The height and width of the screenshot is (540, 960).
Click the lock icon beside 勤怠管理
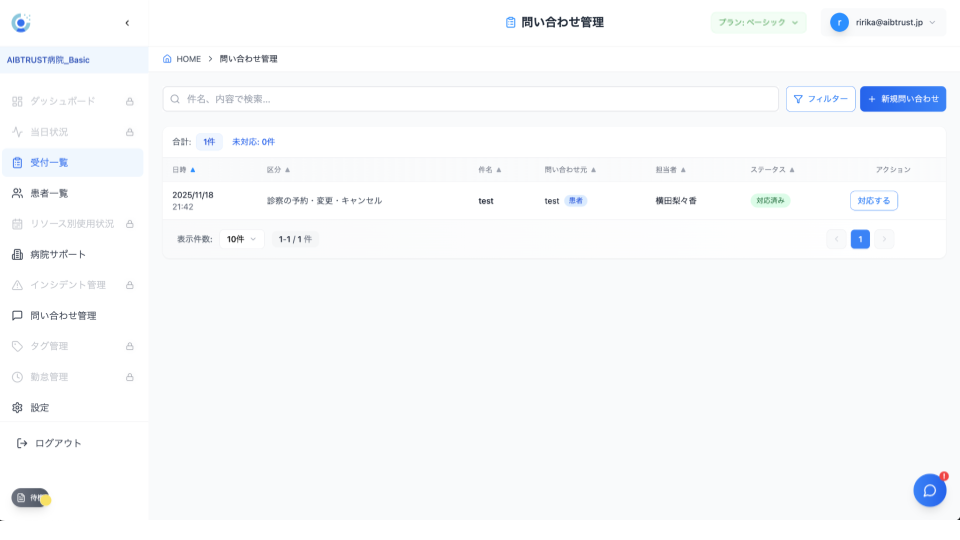[x=130, y=377]
